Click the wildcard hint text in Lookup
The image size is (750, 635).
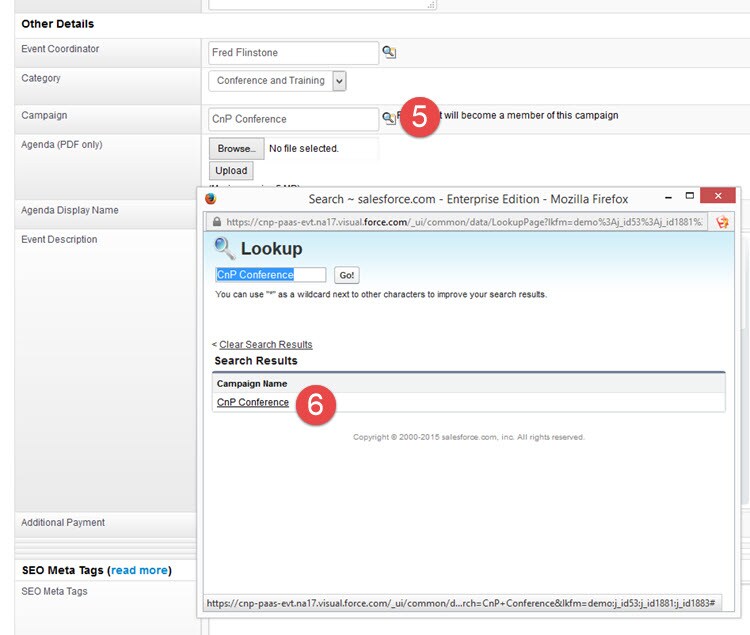pos(381,294)
